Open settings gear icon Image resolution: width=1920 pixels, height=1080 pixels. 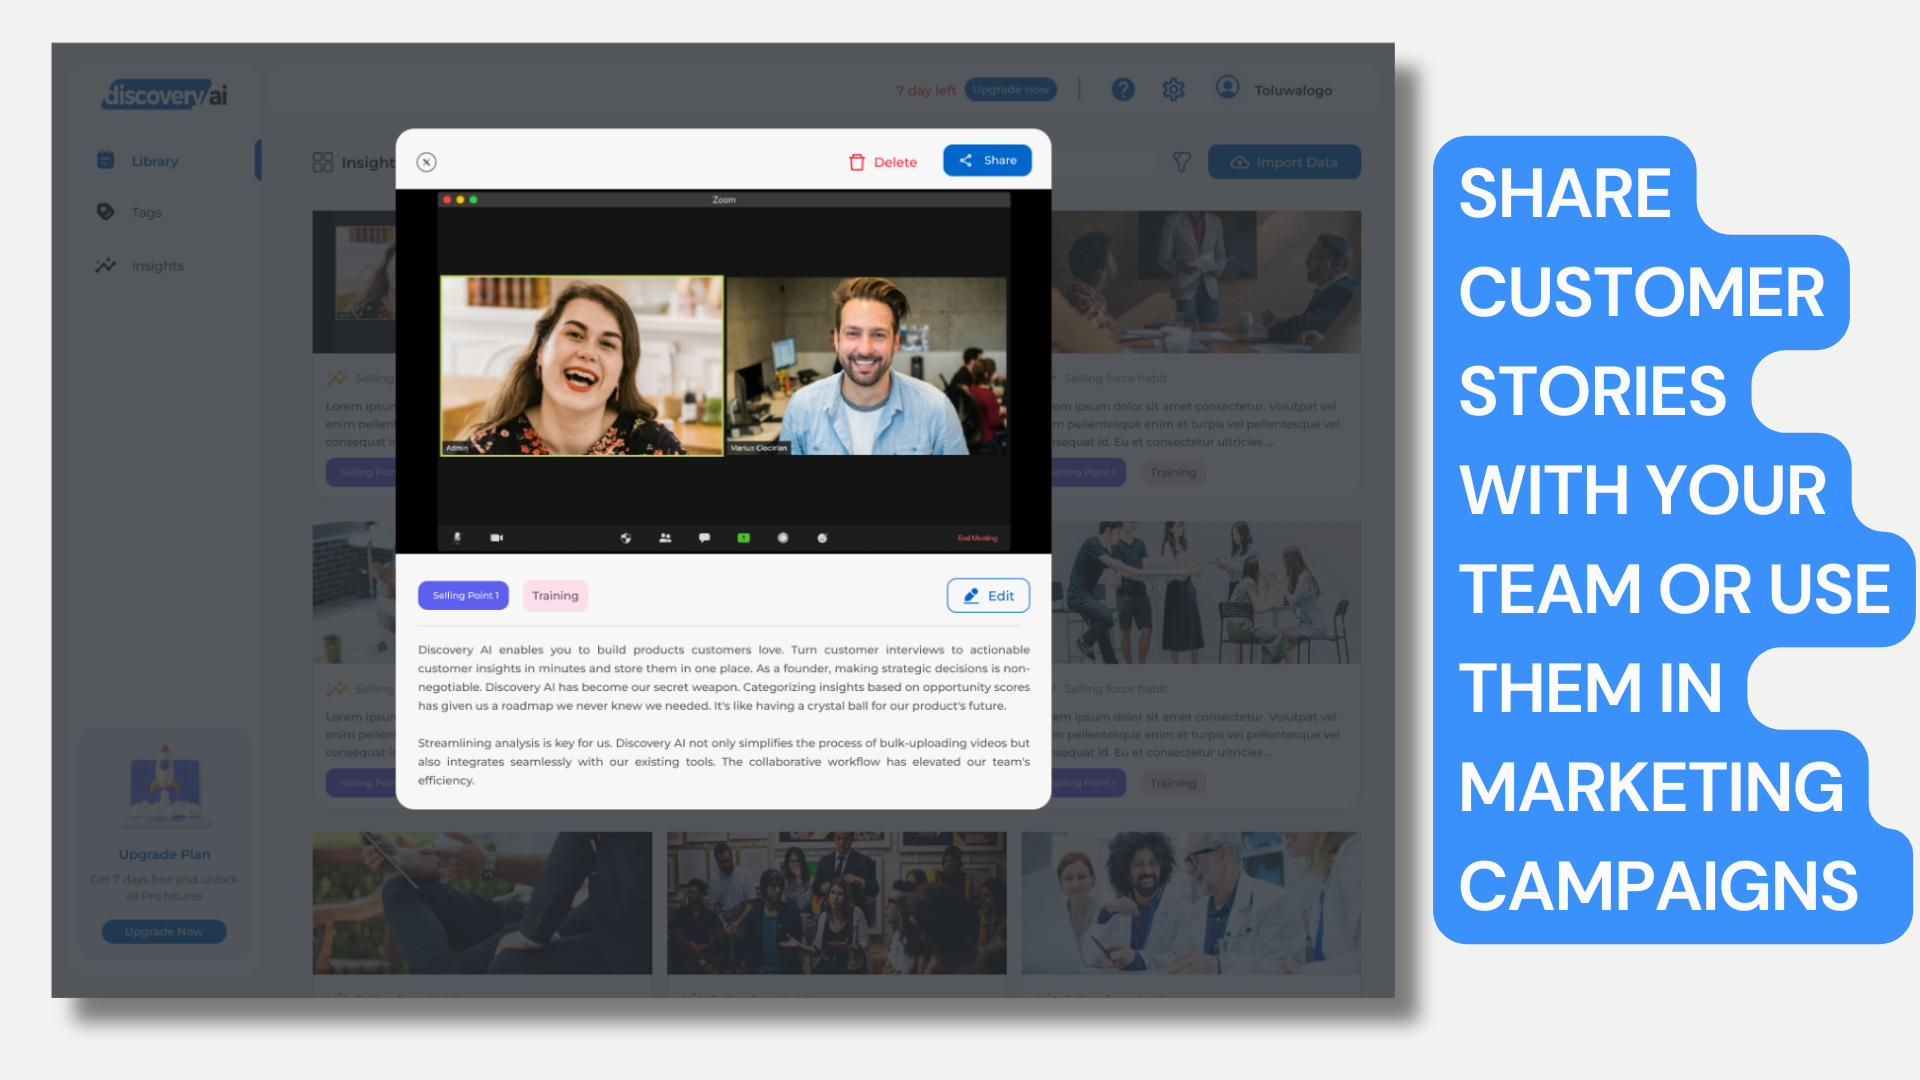(x=1173, y=90)
